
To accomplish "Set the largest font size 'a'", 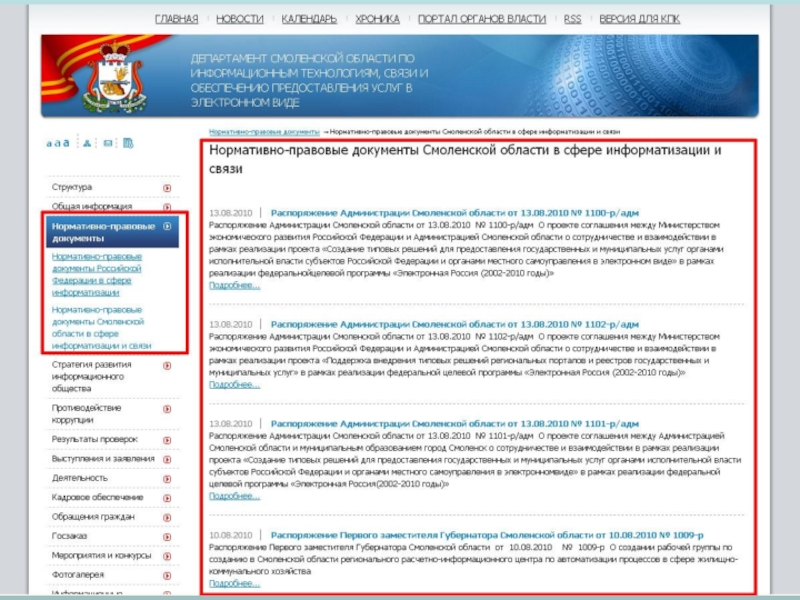I will [x=66, y=143].
